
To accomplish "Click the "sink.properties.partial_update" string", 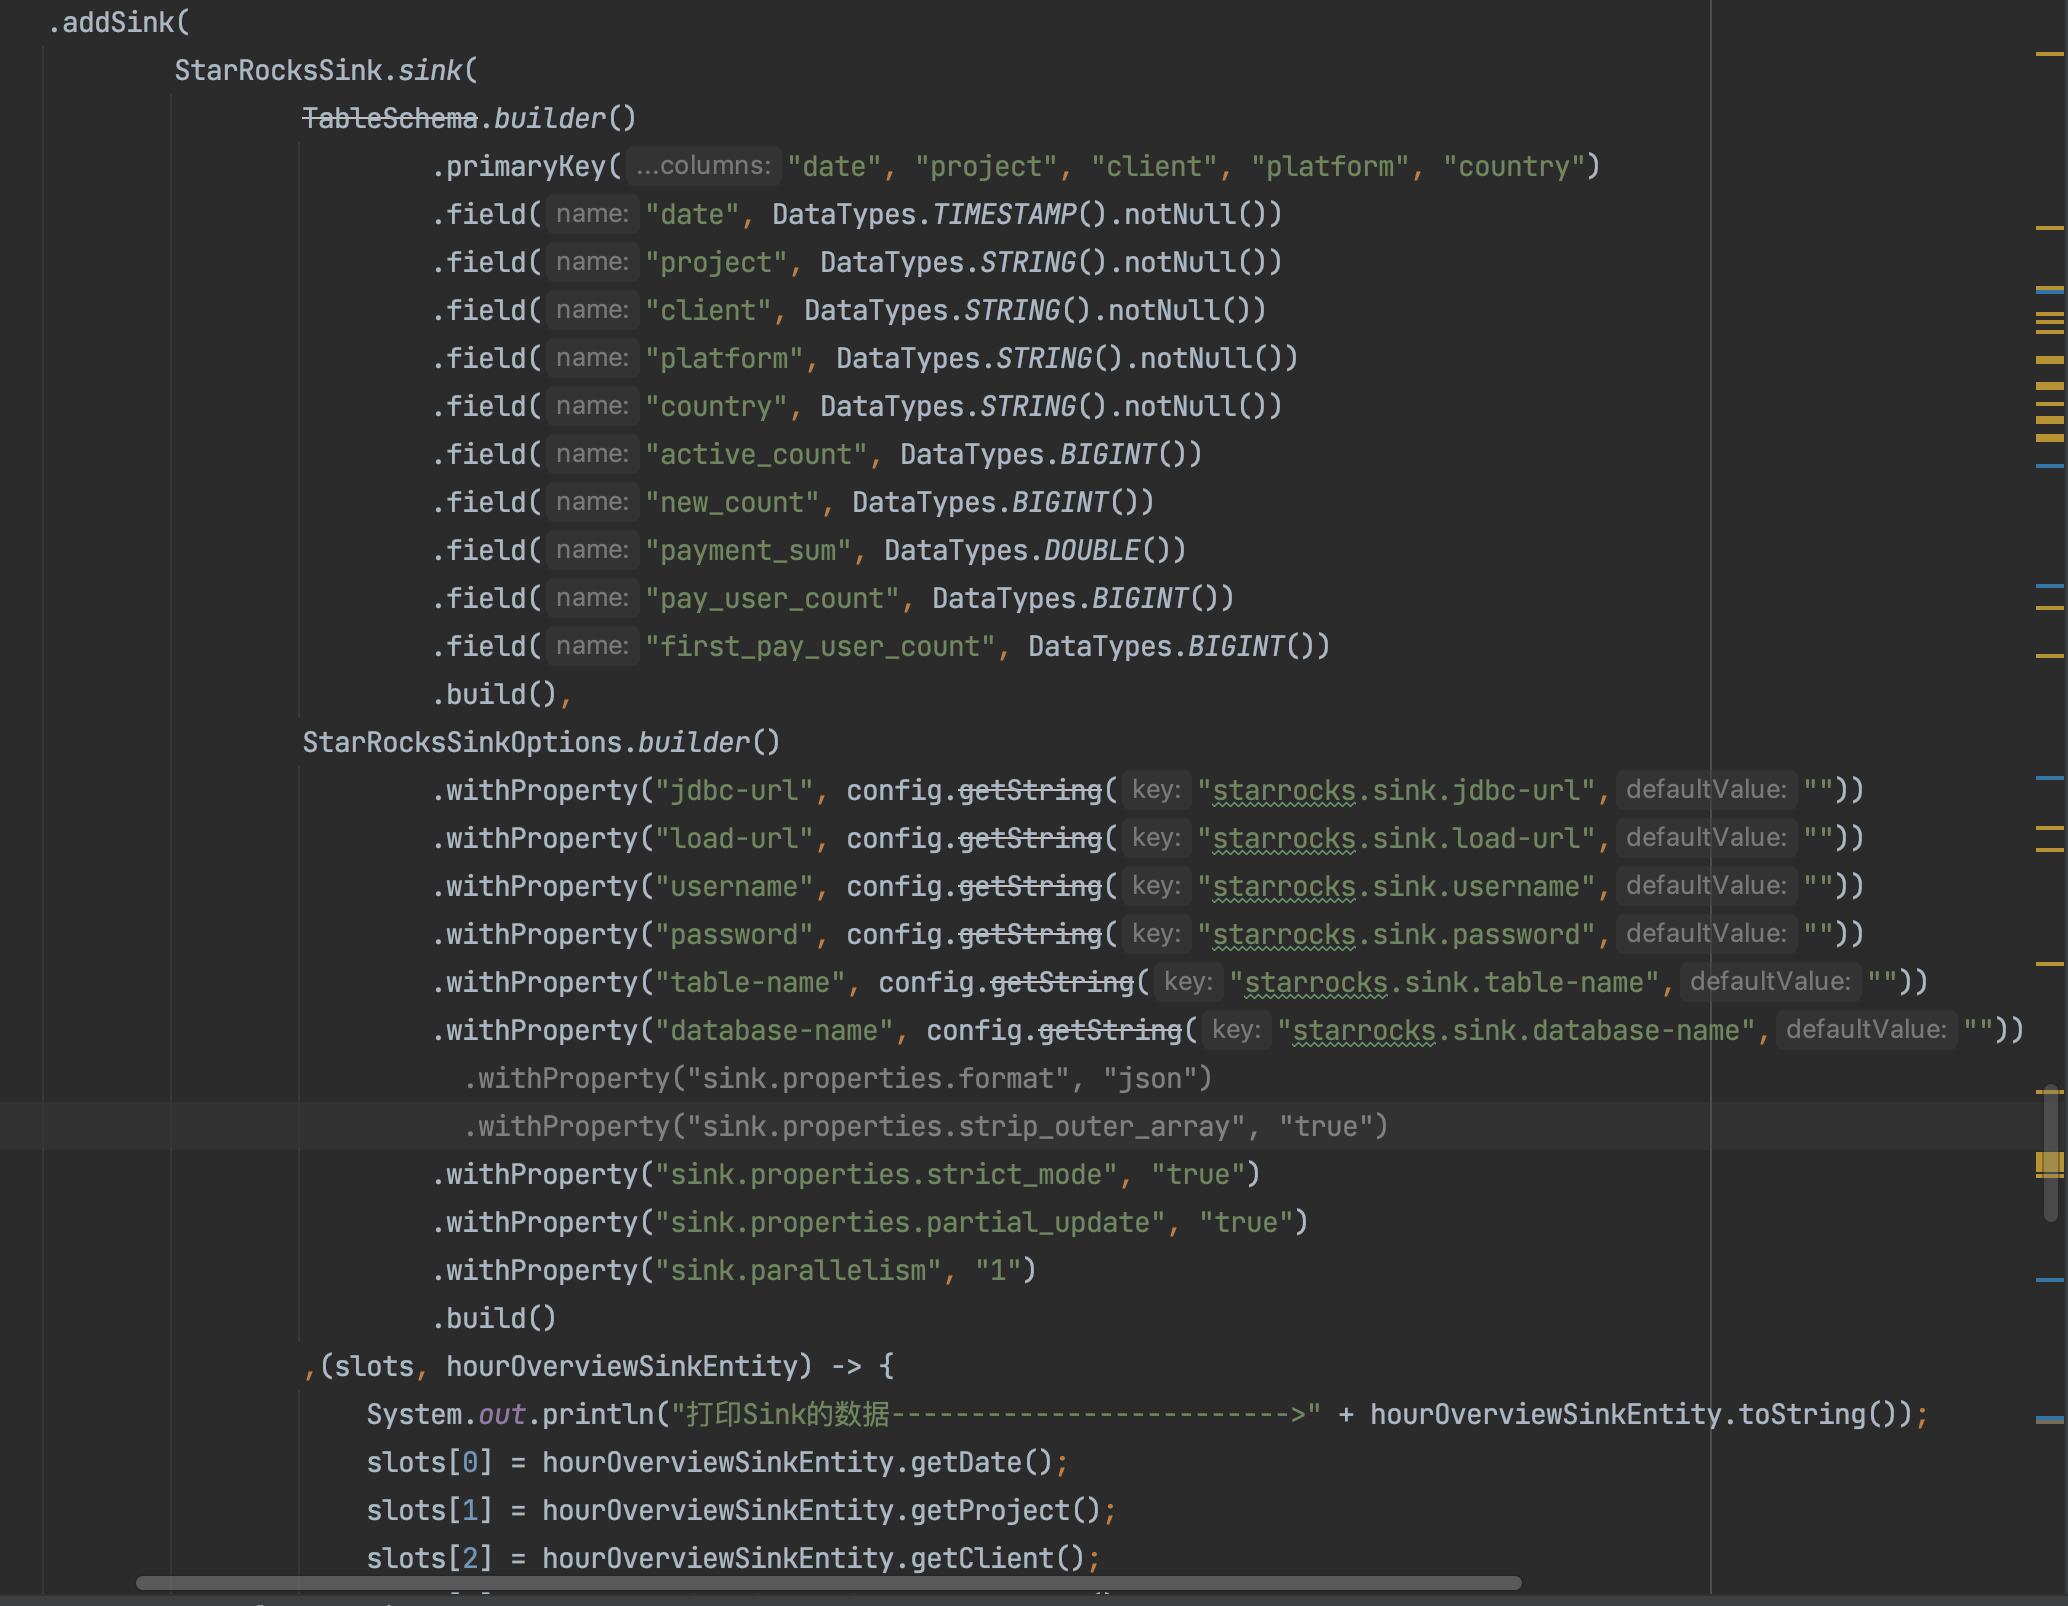I will coord(910,1222).
